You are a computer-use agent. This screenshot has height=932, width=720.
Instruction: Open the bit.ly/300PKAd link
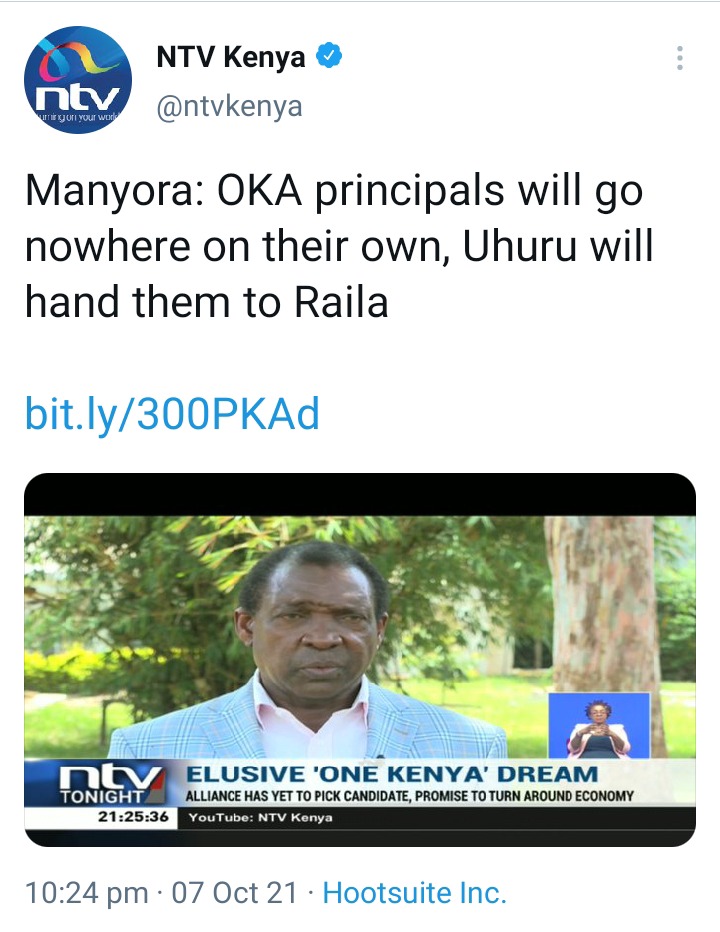[172, 414]
